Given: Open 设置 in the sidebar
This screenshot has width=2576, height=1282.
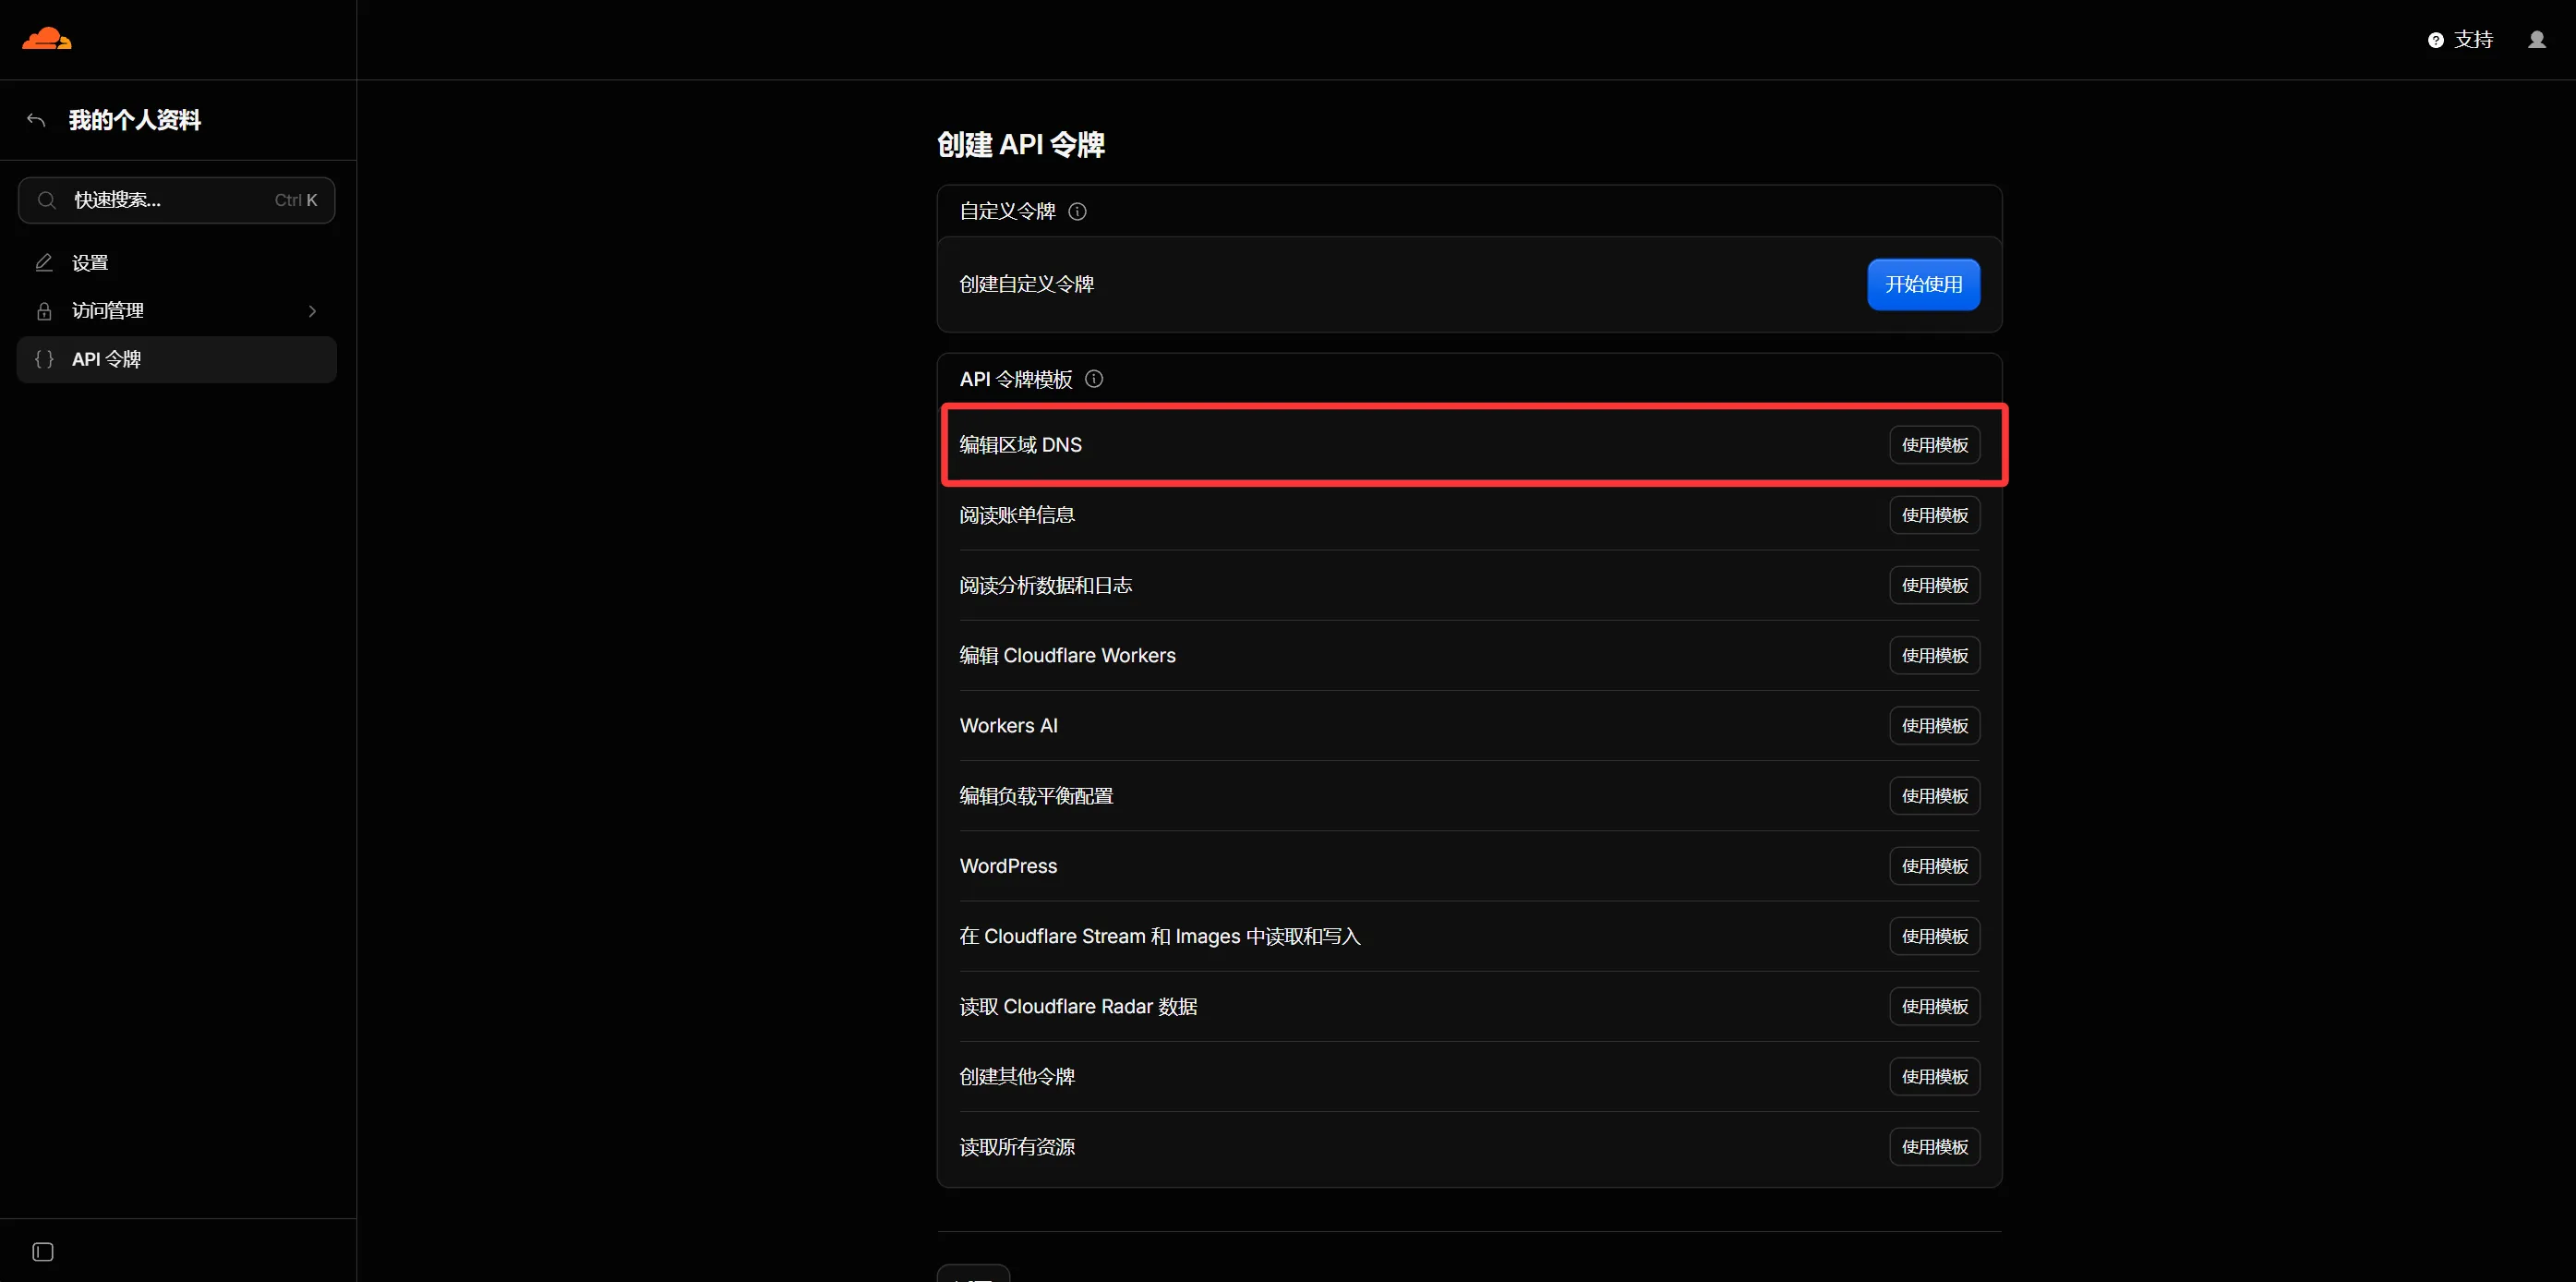Looking at the screenshot, I should tap(177, 263).
